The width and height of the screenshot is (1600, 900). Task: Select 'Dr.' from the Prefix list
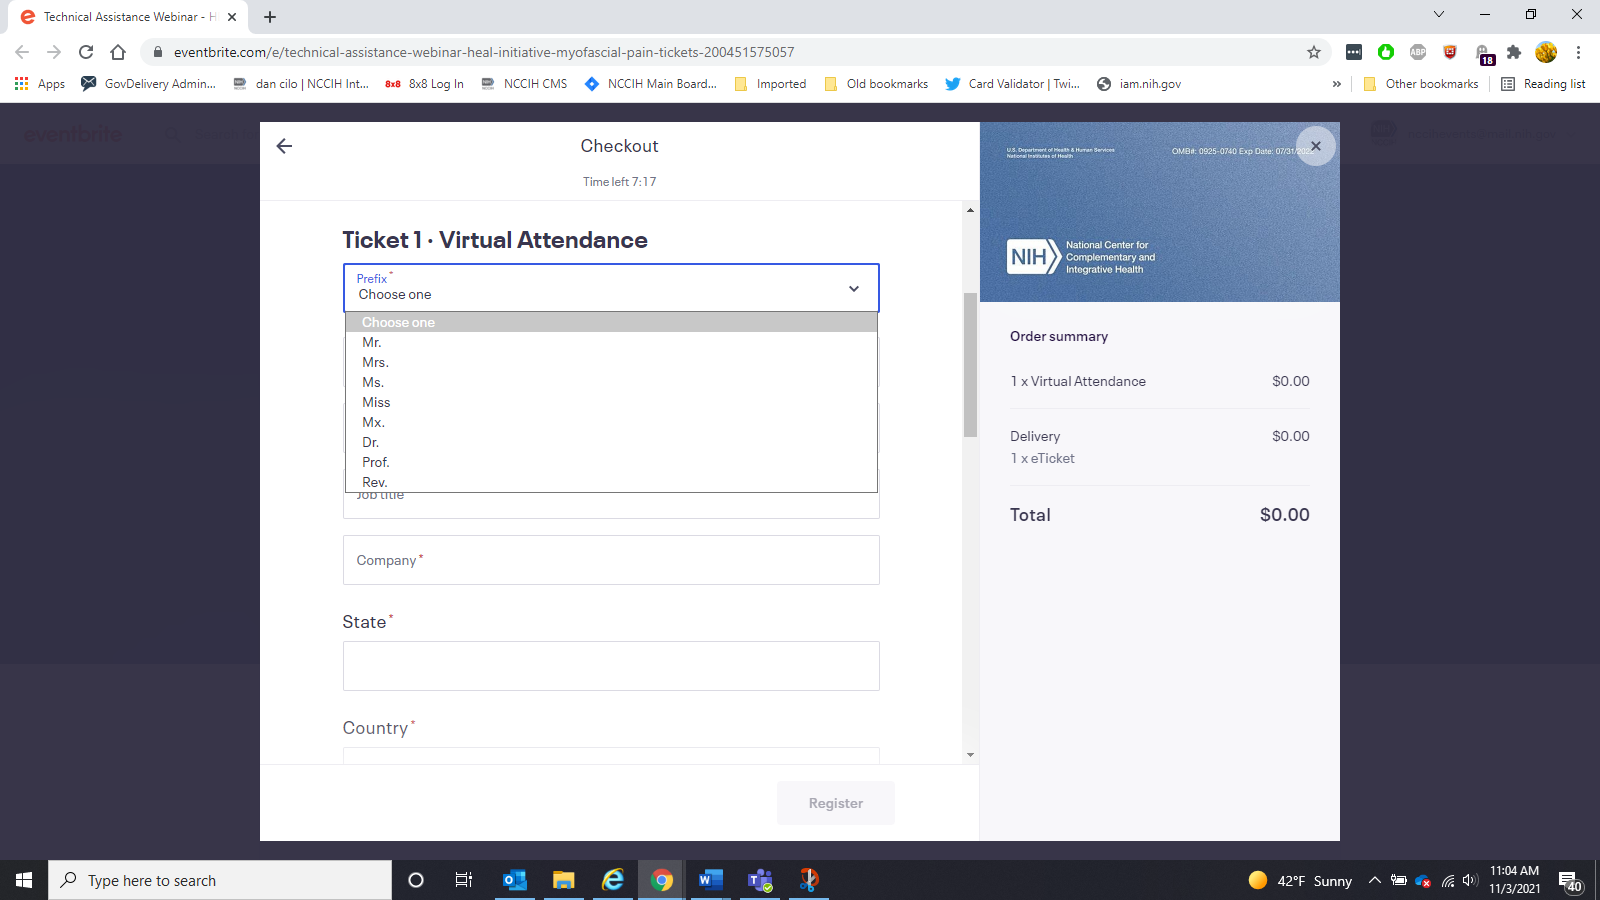pos(371,442)
